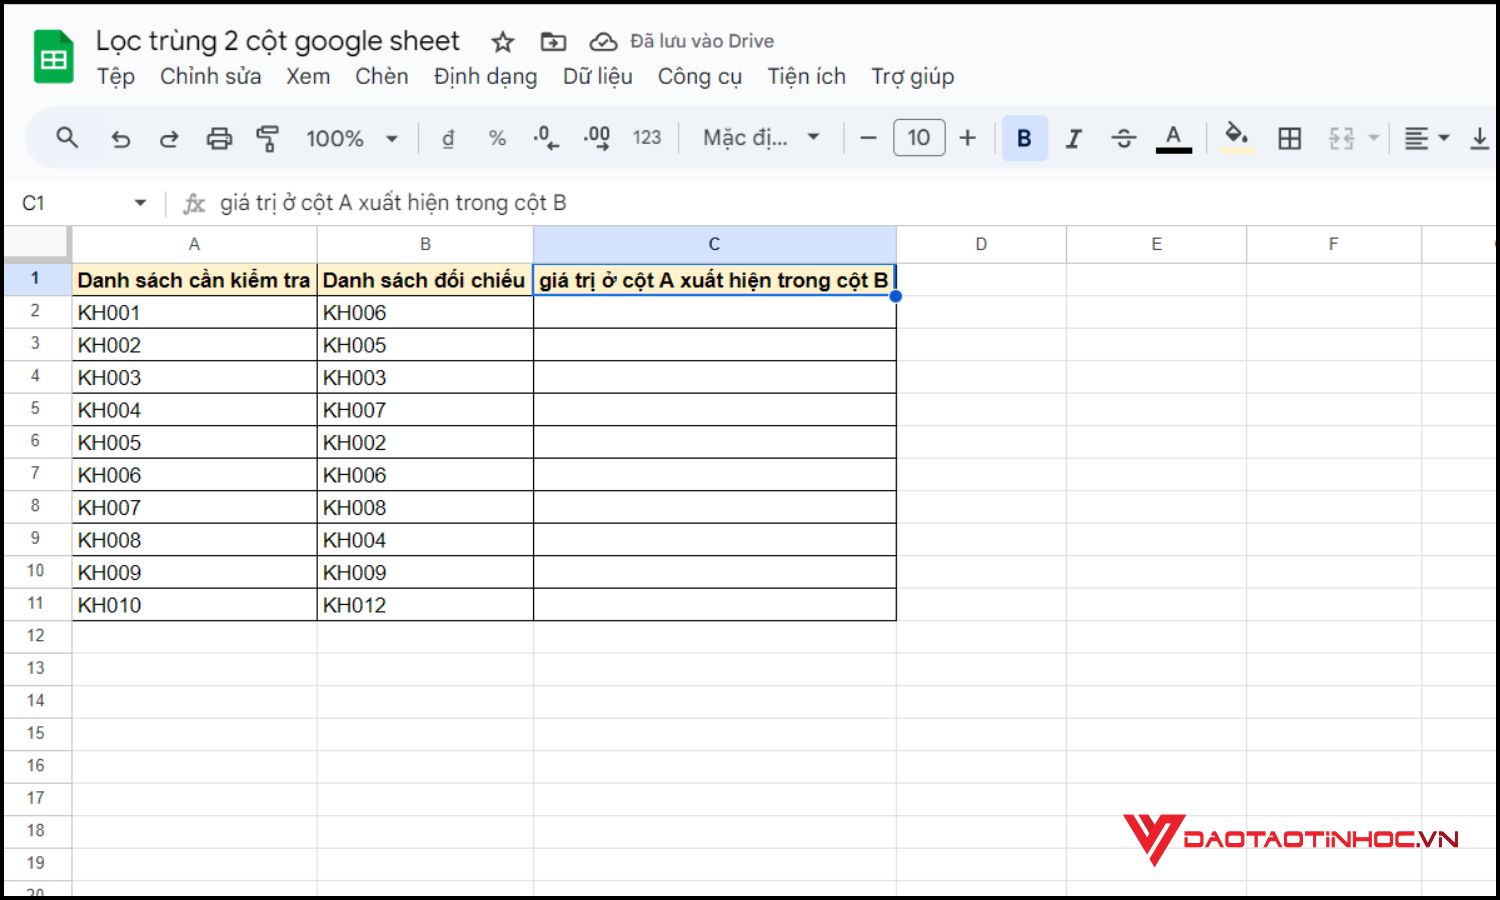The width and height of the screenshot is (1500, 900).
Task: Star the spreadsheet "Lọc trùng 2 cột google sheet"
Action: (501, 41)
